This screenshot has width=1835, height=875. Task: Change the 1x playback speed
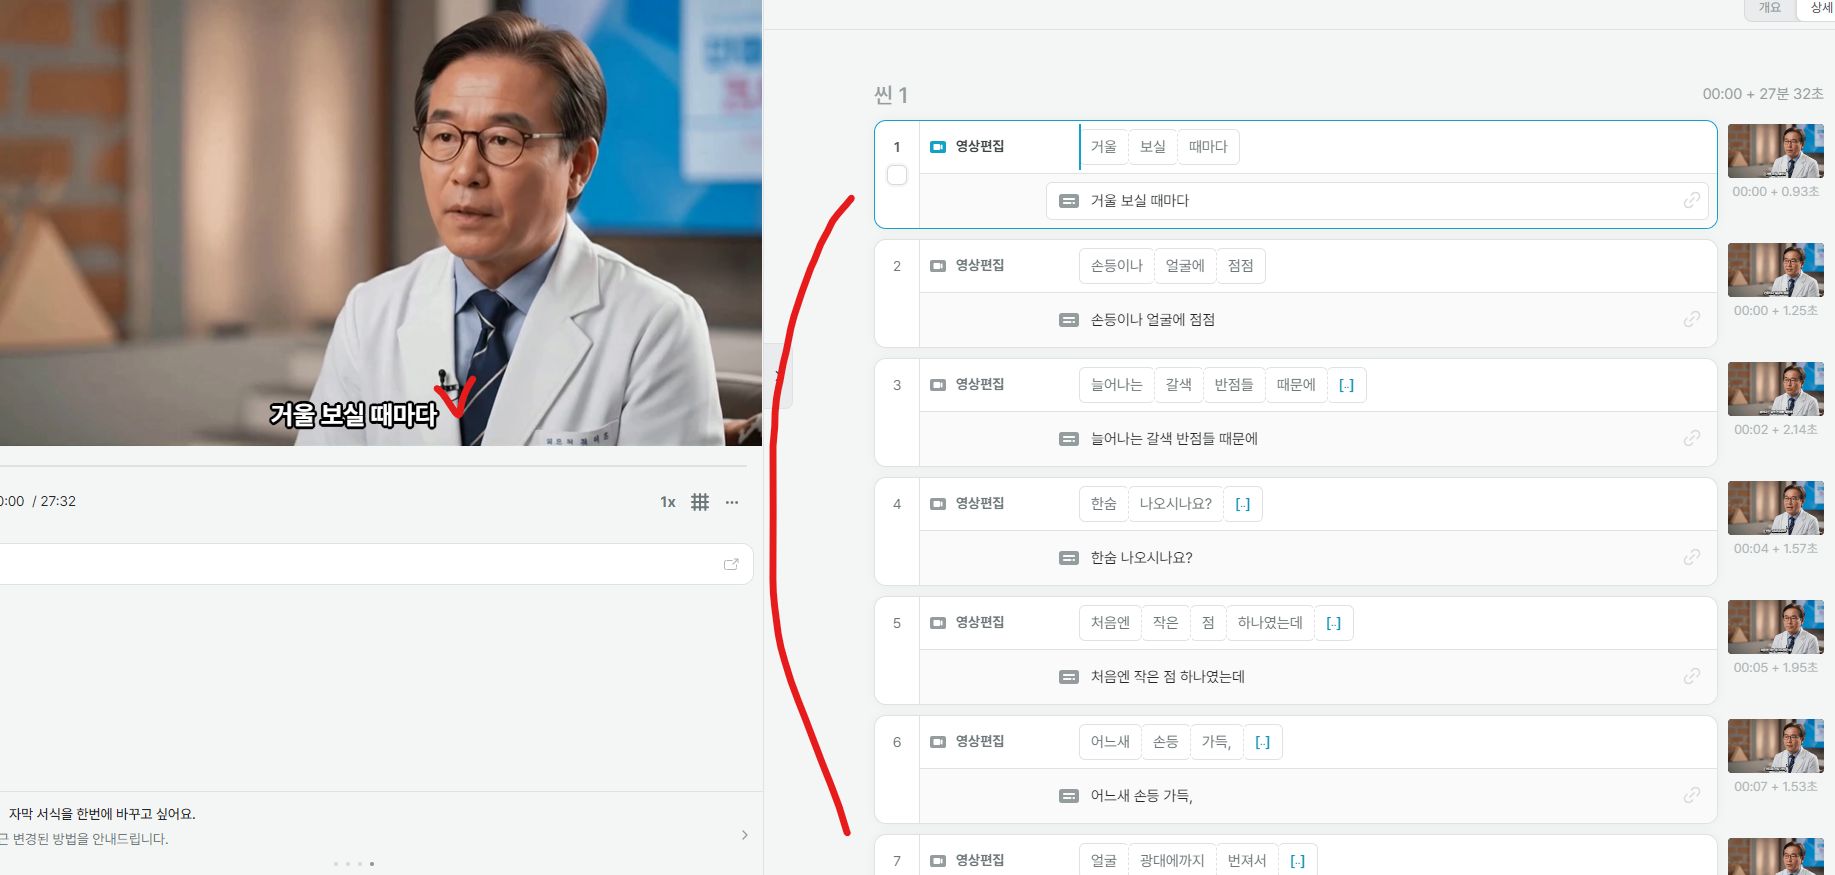[x=668, y=502]
